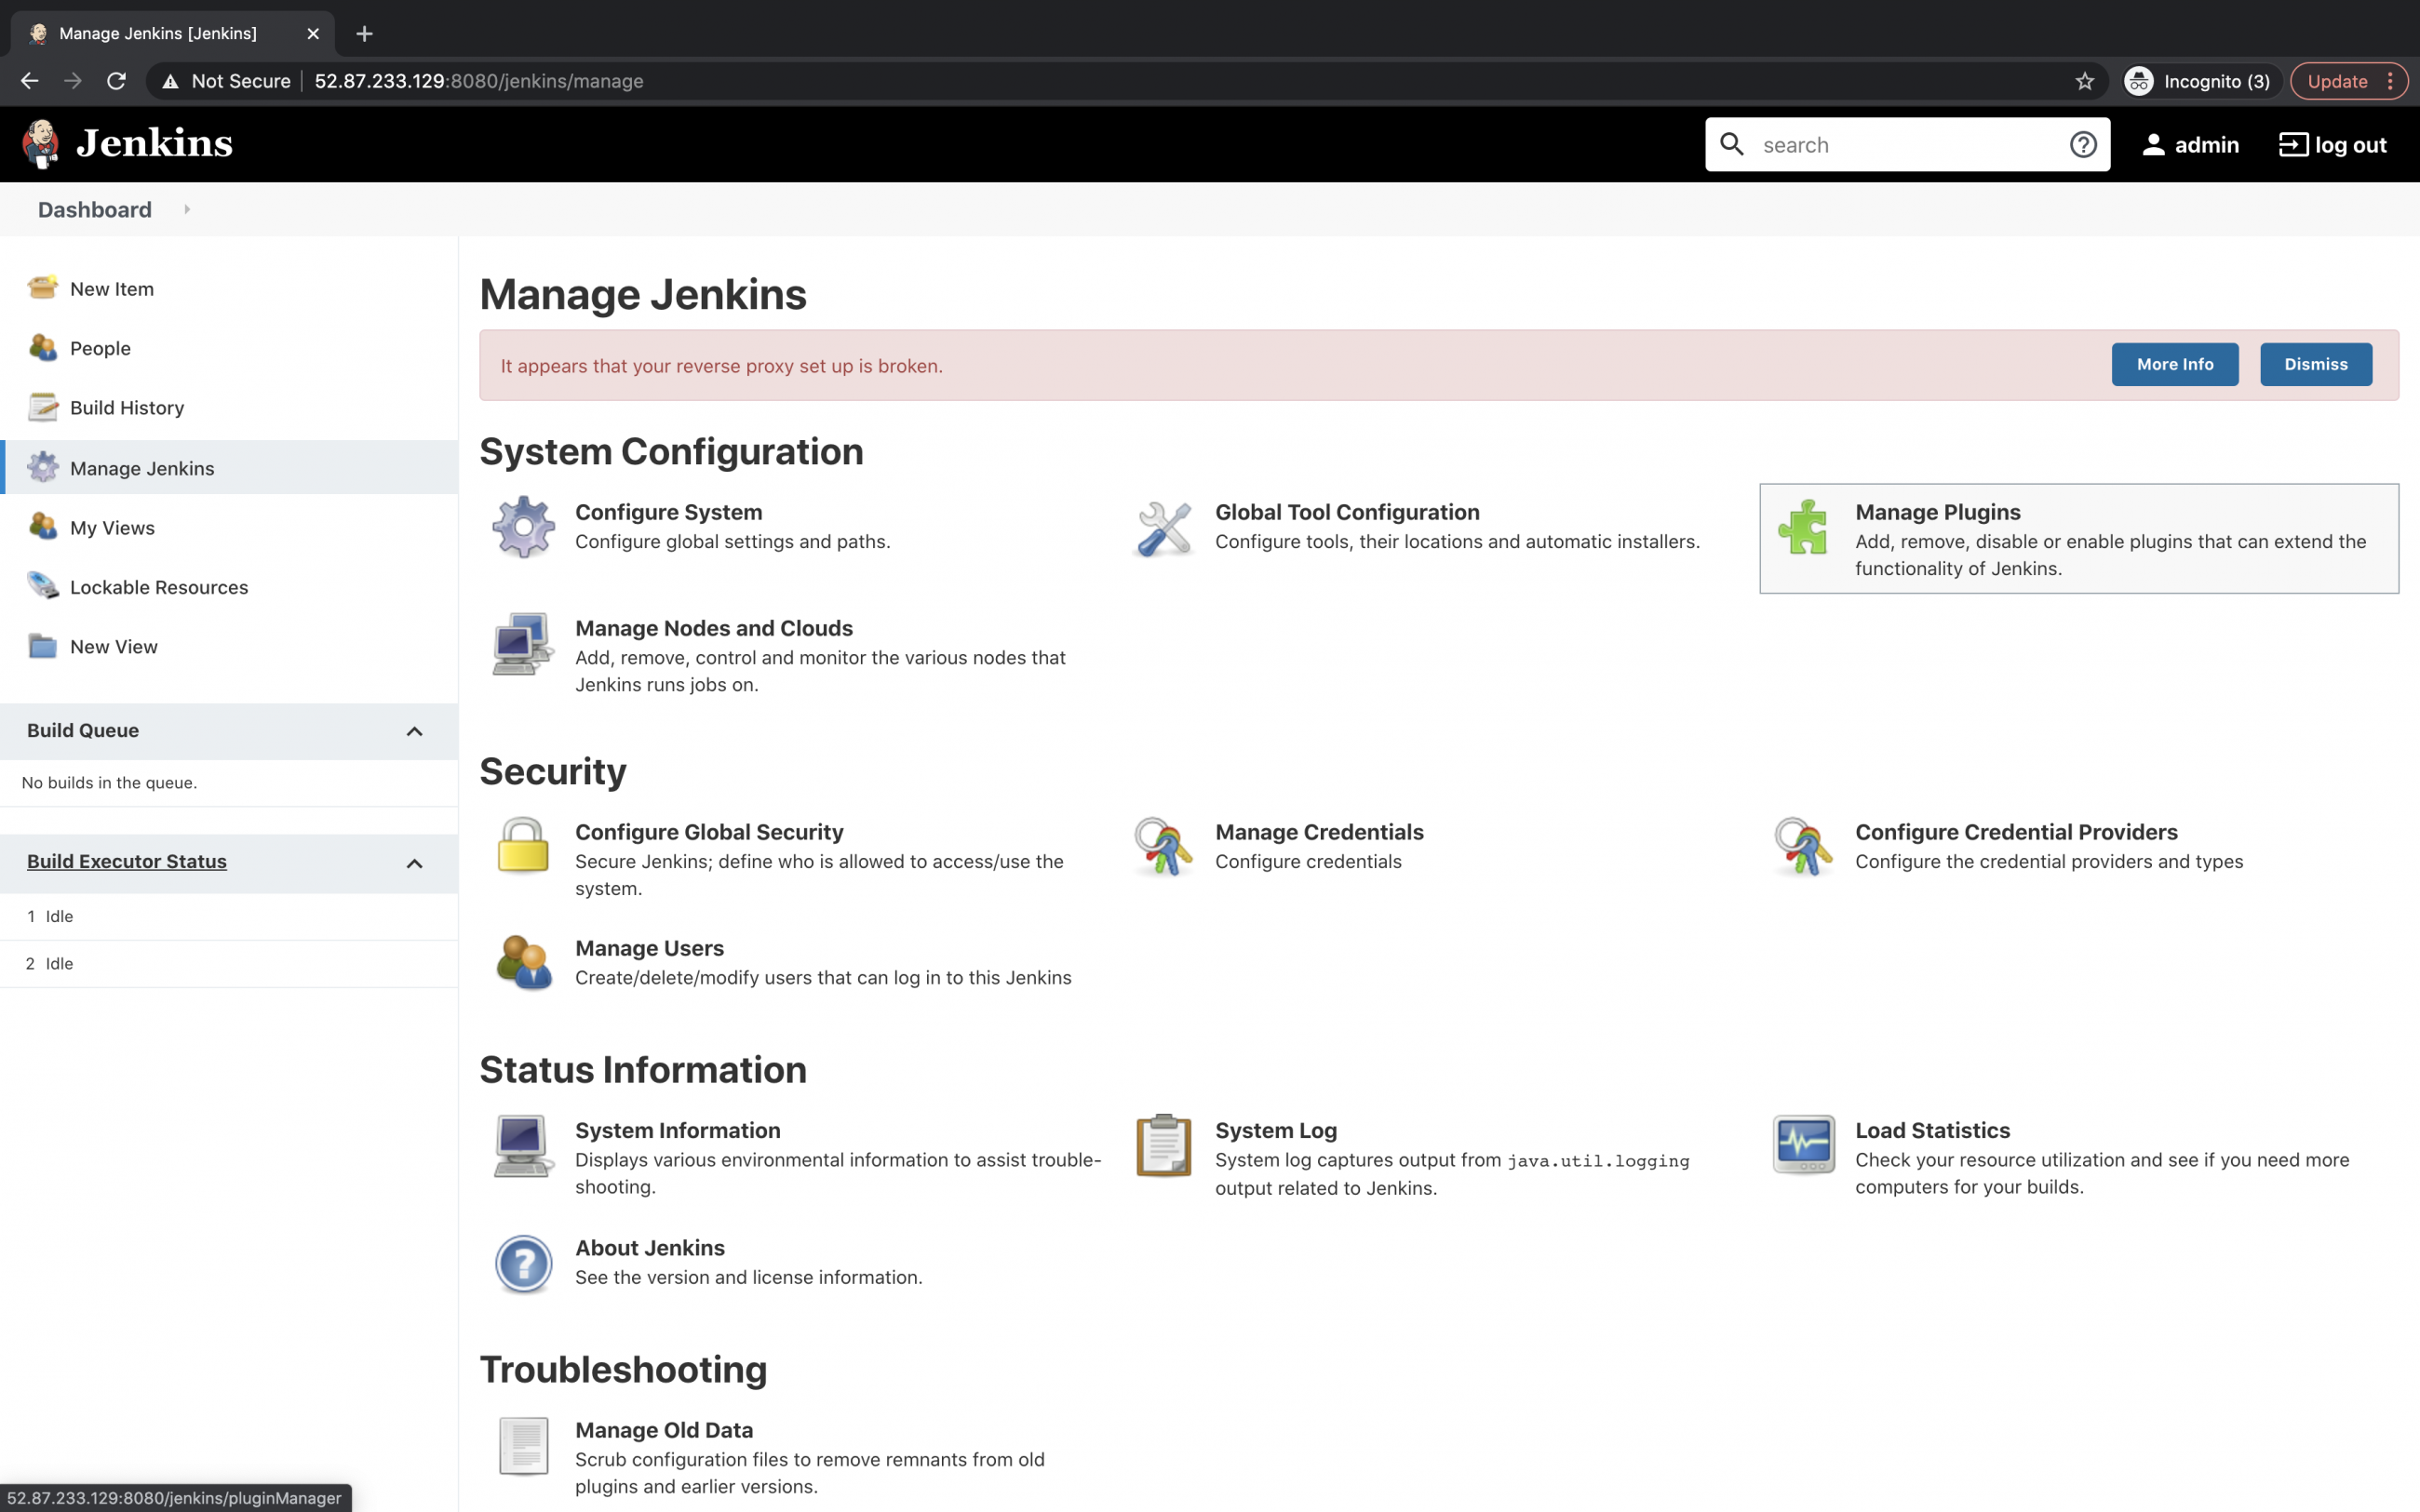
Task: Click the log out control
Action: (2332, 144)
